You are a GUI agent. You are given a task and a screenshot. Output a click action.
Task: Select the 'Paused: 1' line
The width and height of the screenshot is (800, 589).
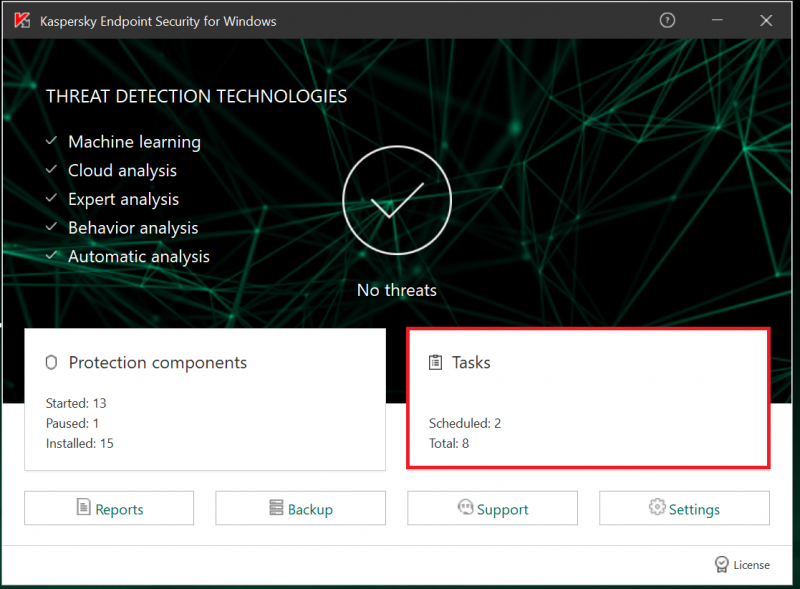(x=75, y=423)
